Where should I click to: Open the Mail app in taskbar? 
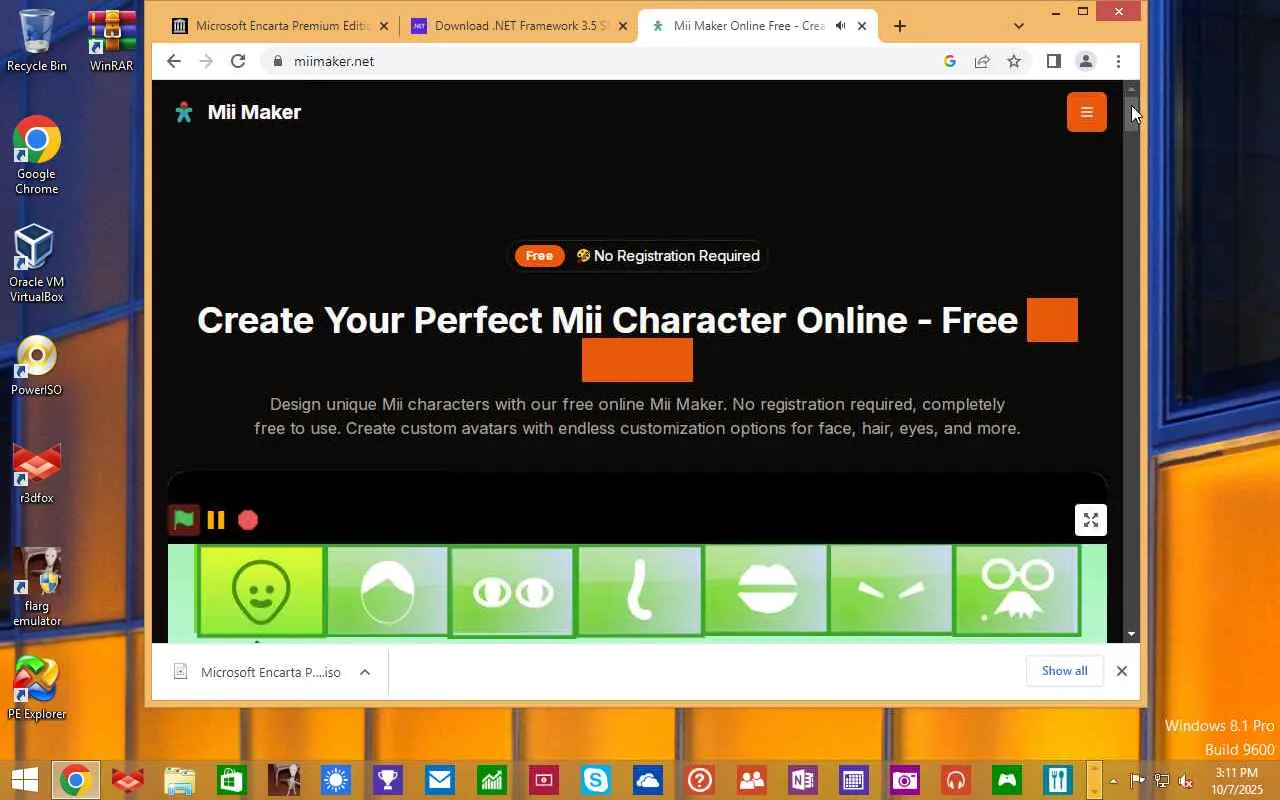click(439, 780)
